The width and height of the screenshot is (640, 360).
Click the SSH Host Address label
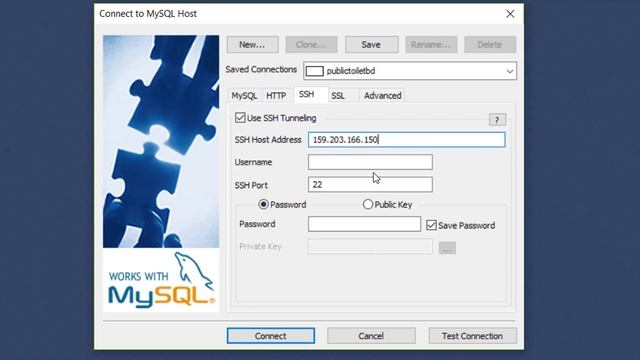268,140
